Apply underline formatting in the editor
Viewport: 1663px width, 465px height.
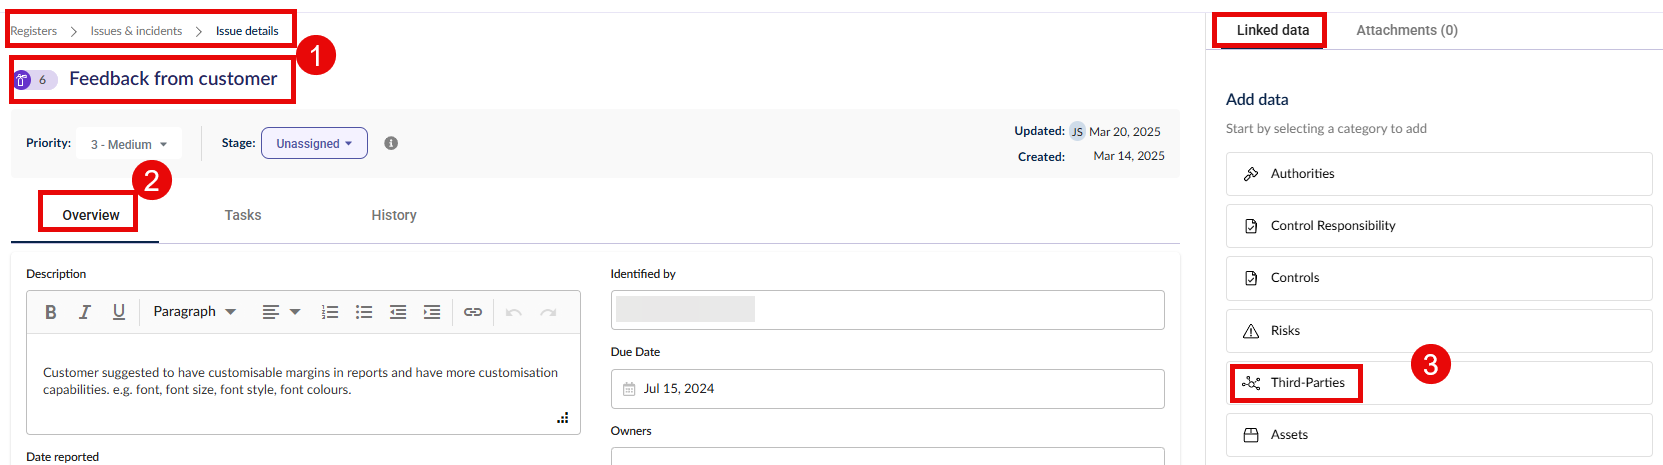click(119, 312)
